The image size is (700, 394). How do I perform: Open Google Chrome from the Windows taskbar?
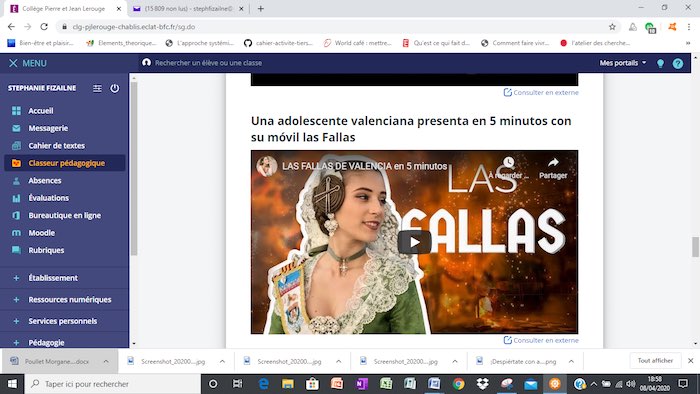tap(458, 384)
